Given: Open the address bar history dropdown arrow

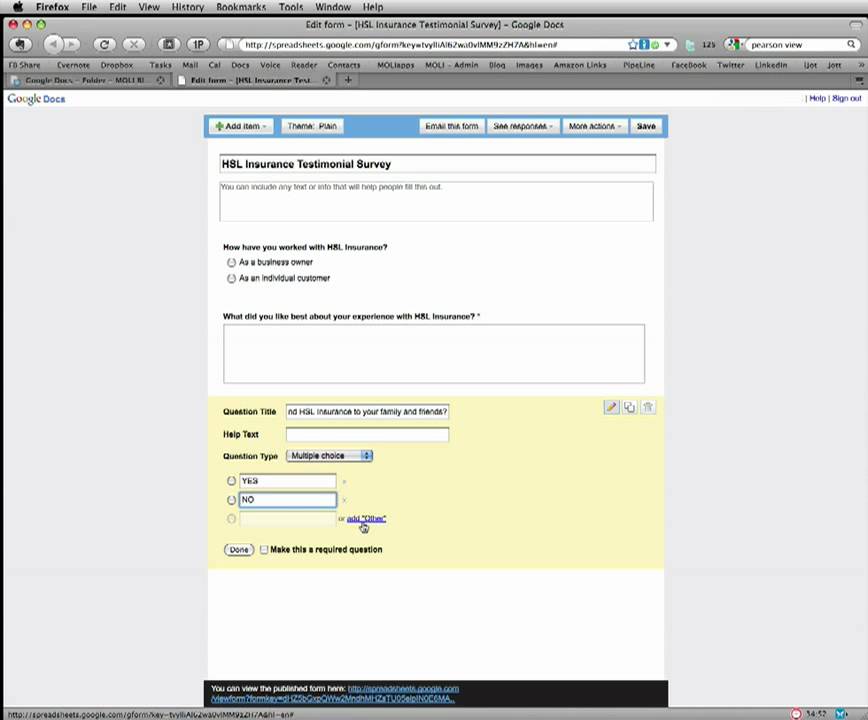Looking at the screenshot, I should point(667,45).
